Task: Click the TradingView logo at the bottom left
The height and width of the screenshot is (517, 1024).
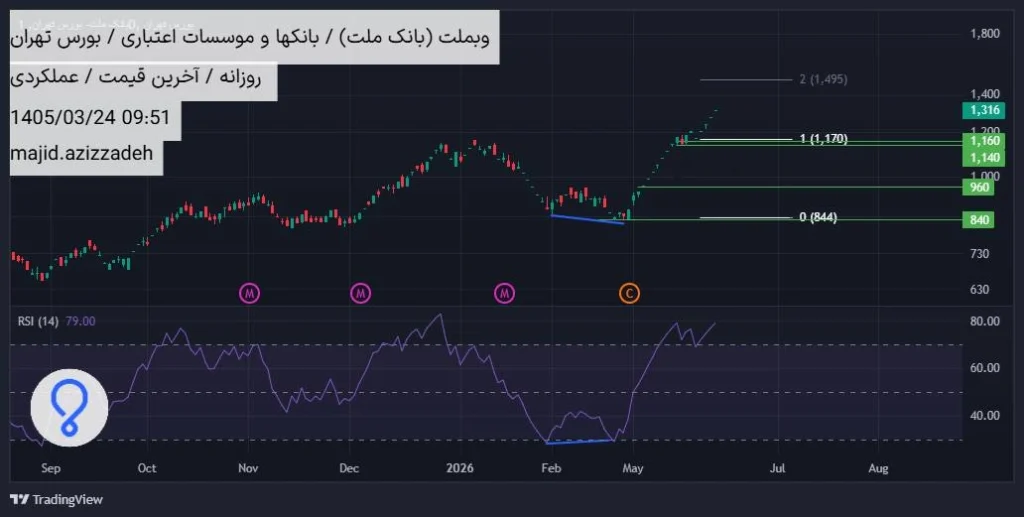Action: (x=57, y=499)
